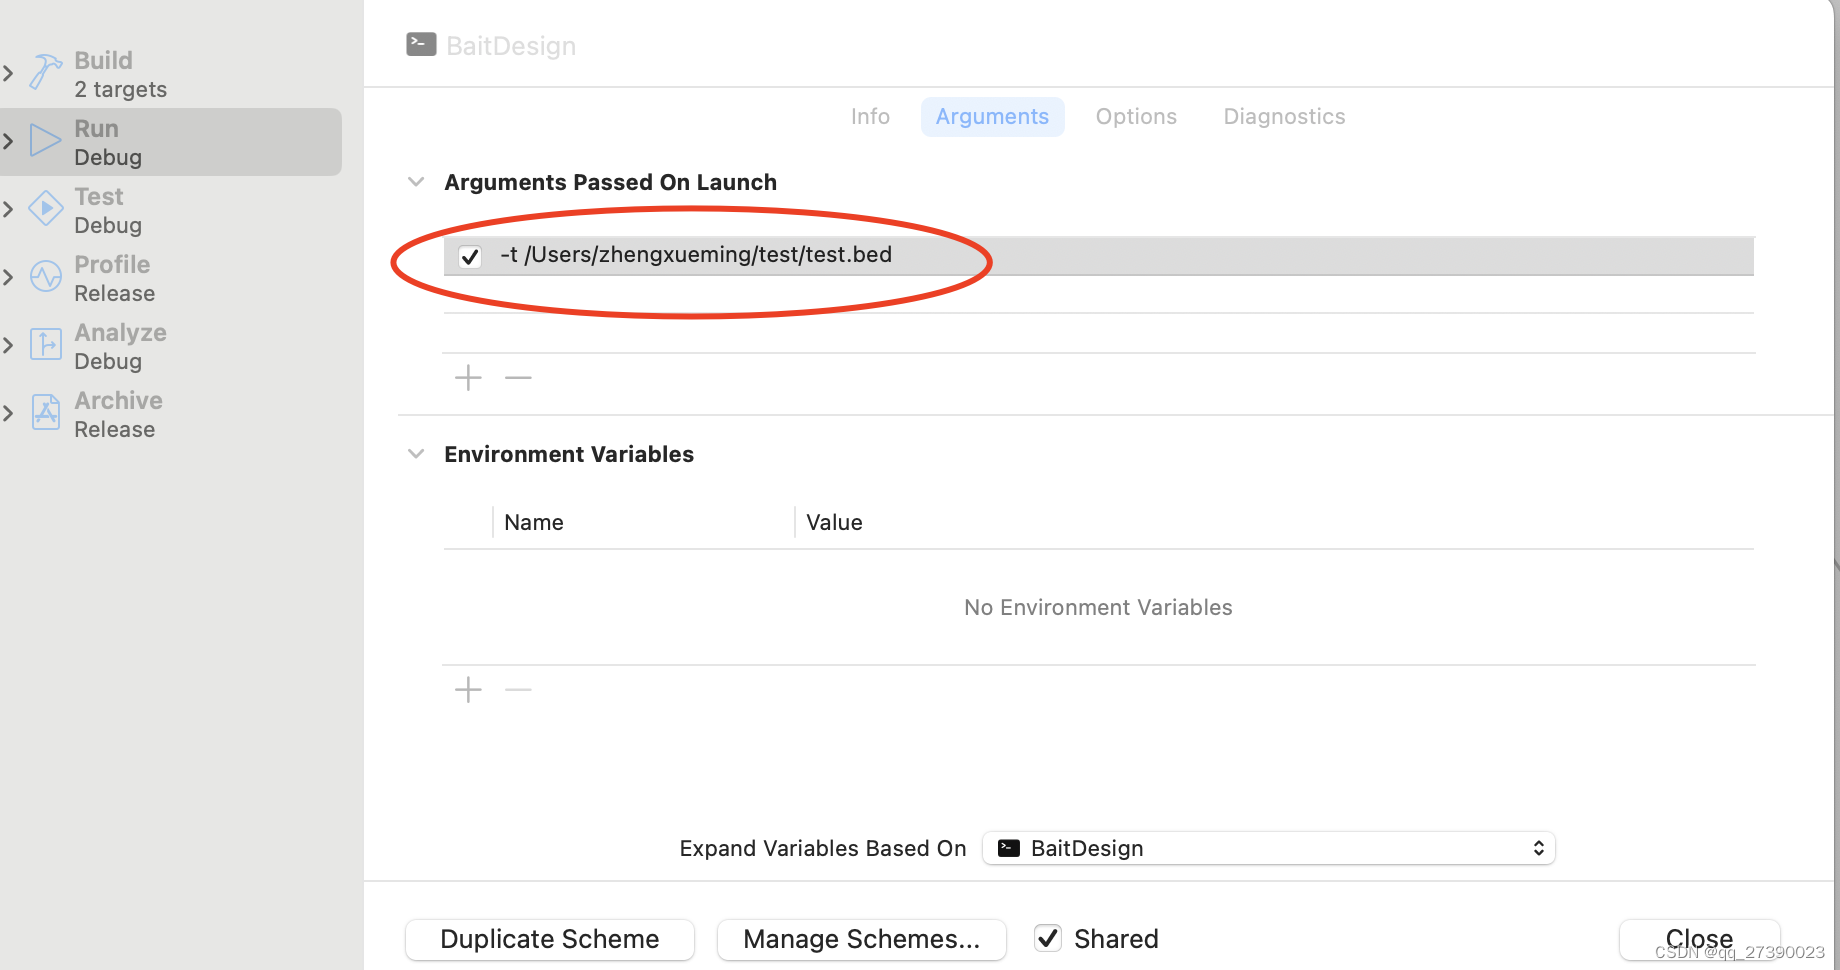Image resolution: width=1840 pixels, height=970 pixels.
Task: Open the Expand Variables Based On dropdown
Action: (1268, 847)
